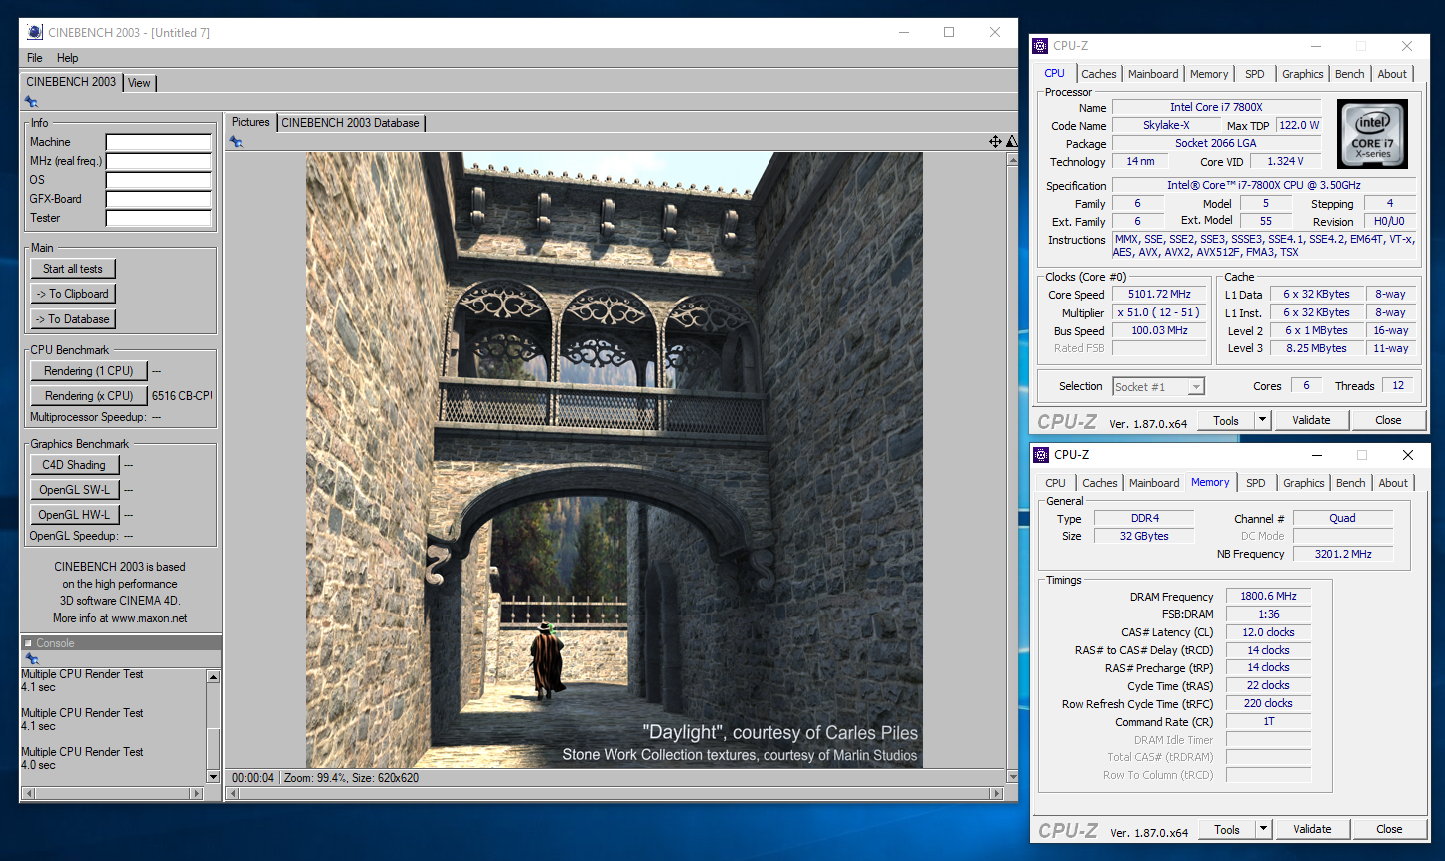Viewport: 1445px width, 861px height.
Task: Run the C4D Shading test
Action: pos(75,465)
